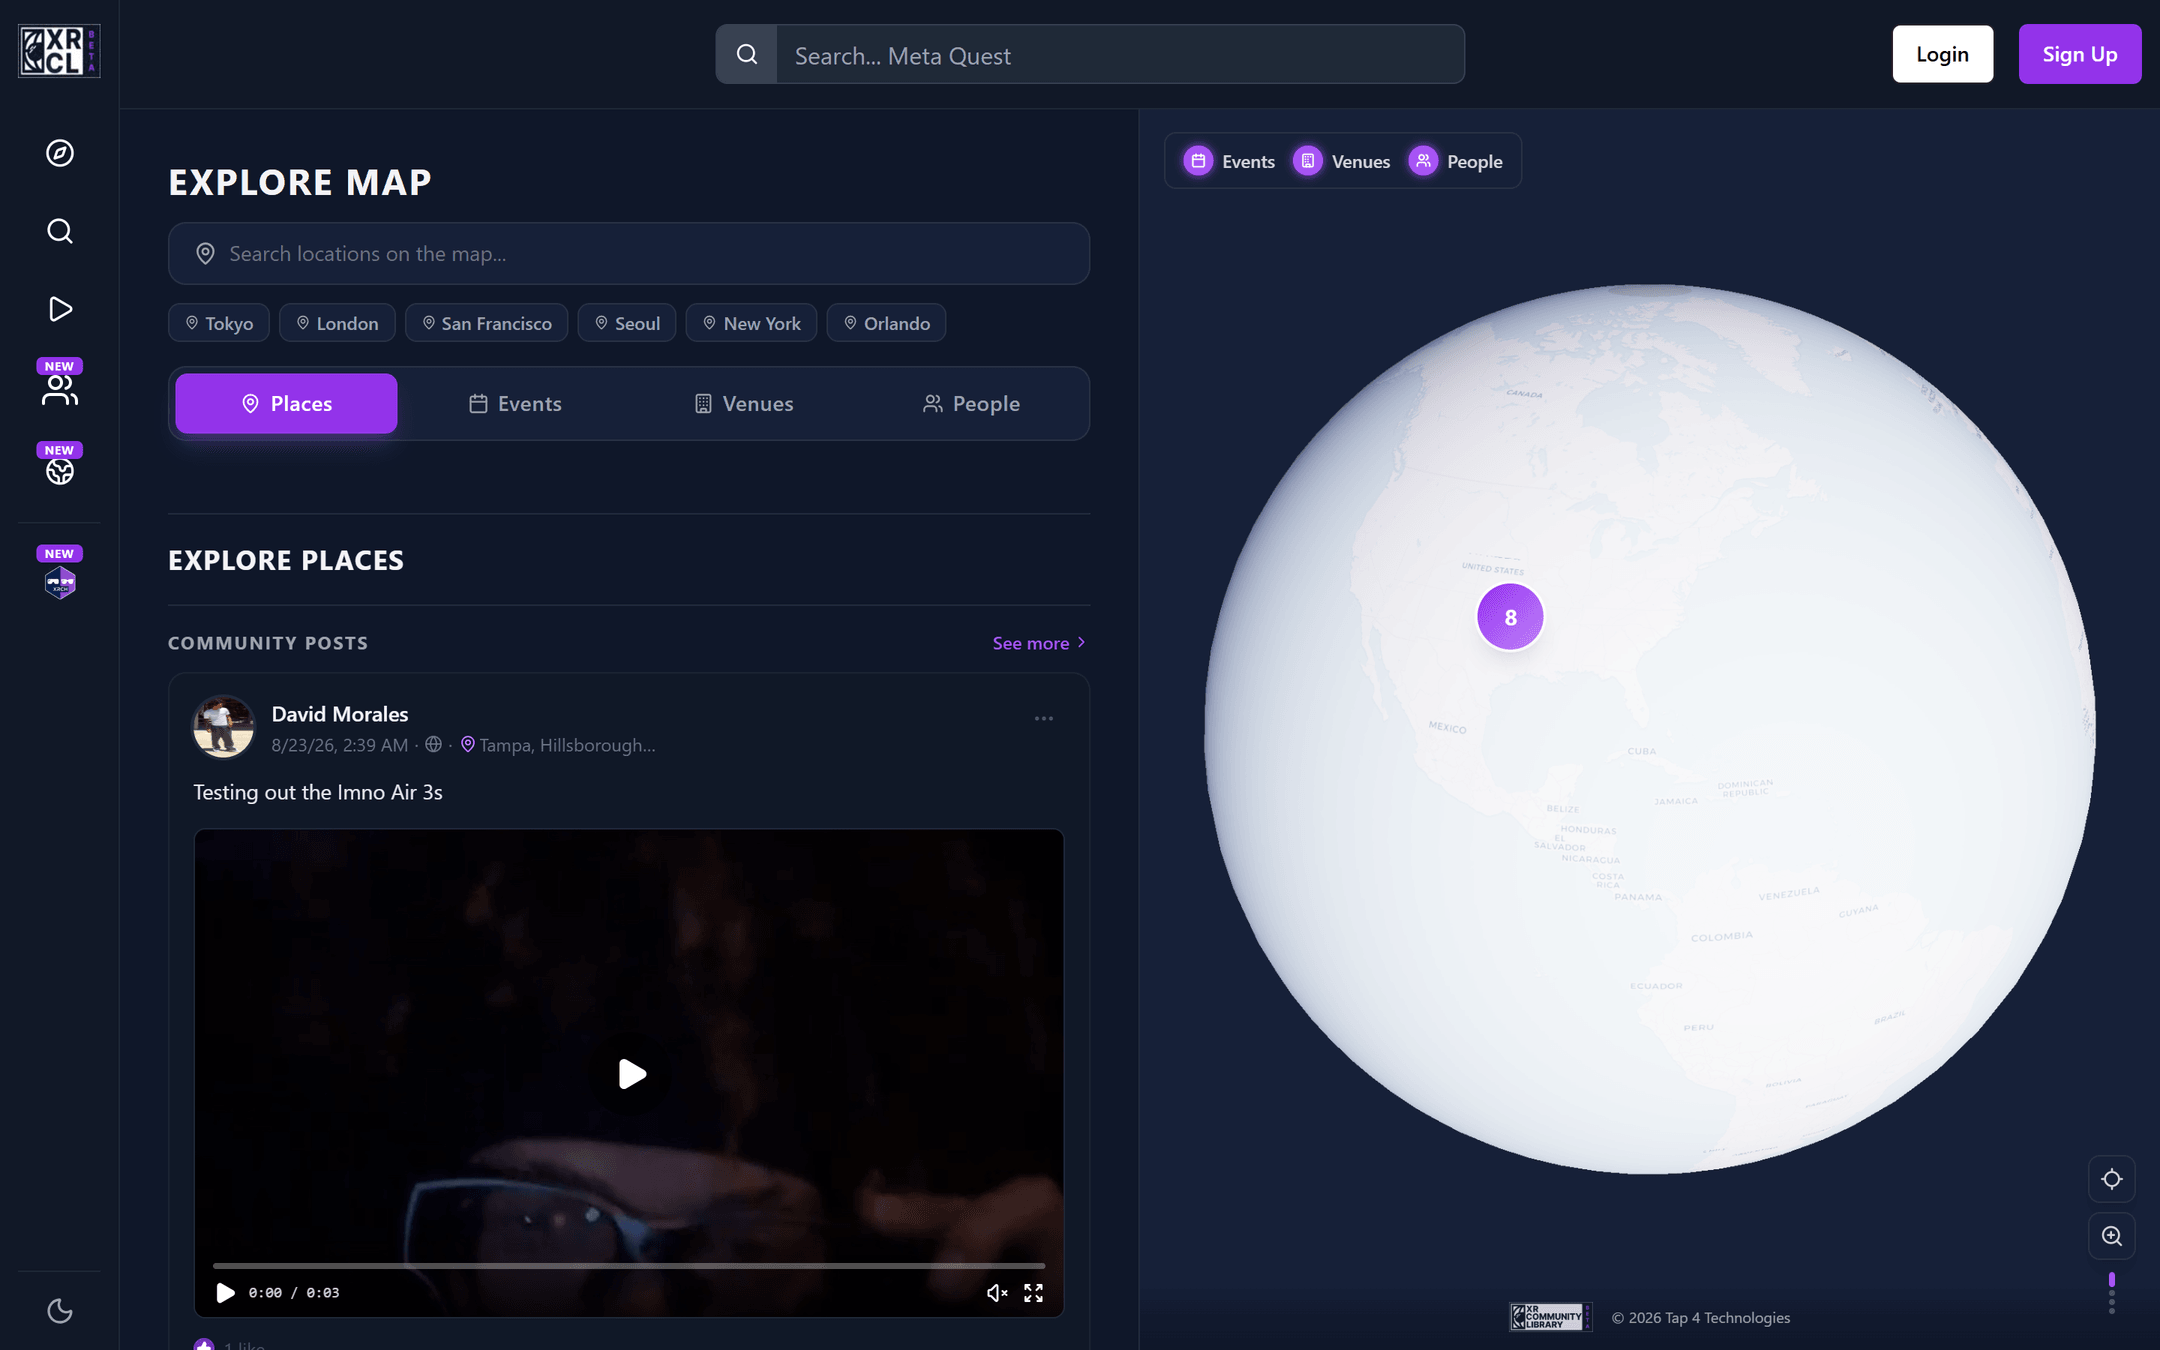The width and height of the screenshot is (2160, 1350).
Task: Toggle People filter on the map
Action: (x=1455, y=161)
